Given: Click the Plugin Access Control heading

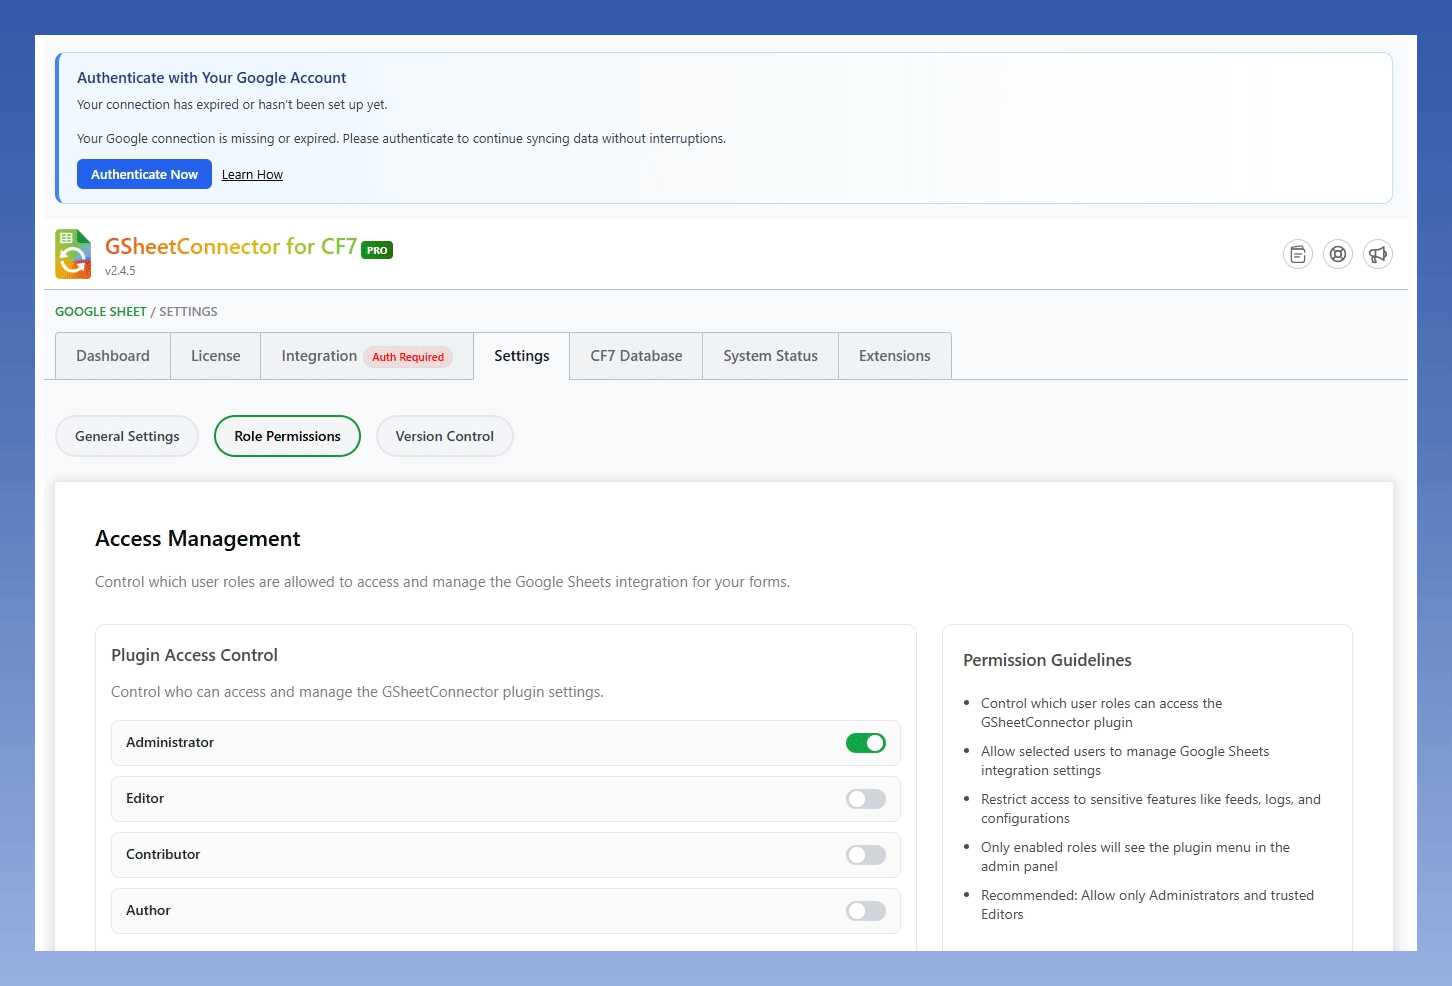Looking at the screenshot, I should [x=194, y=655].
